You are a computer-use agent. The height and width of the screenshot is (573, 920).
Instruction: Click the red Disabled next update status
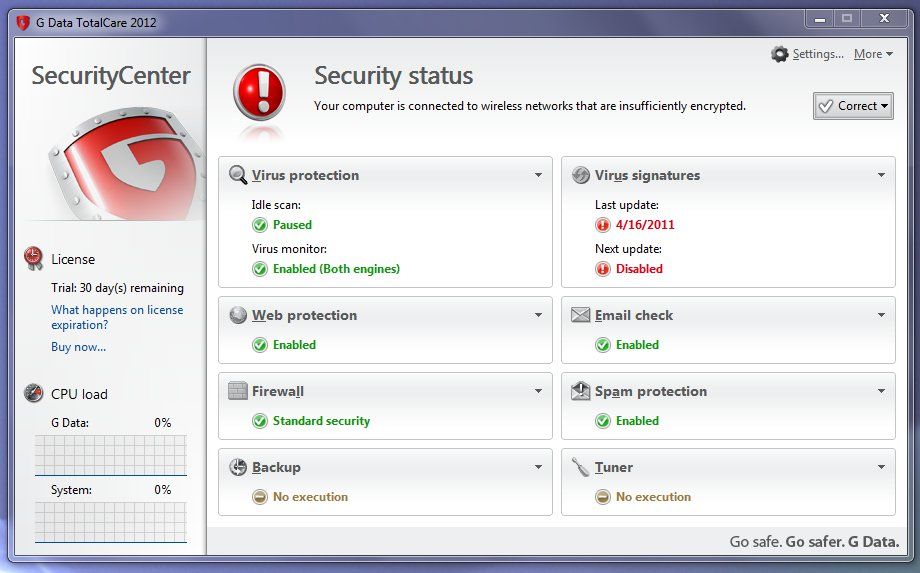[x=639, y=269]
